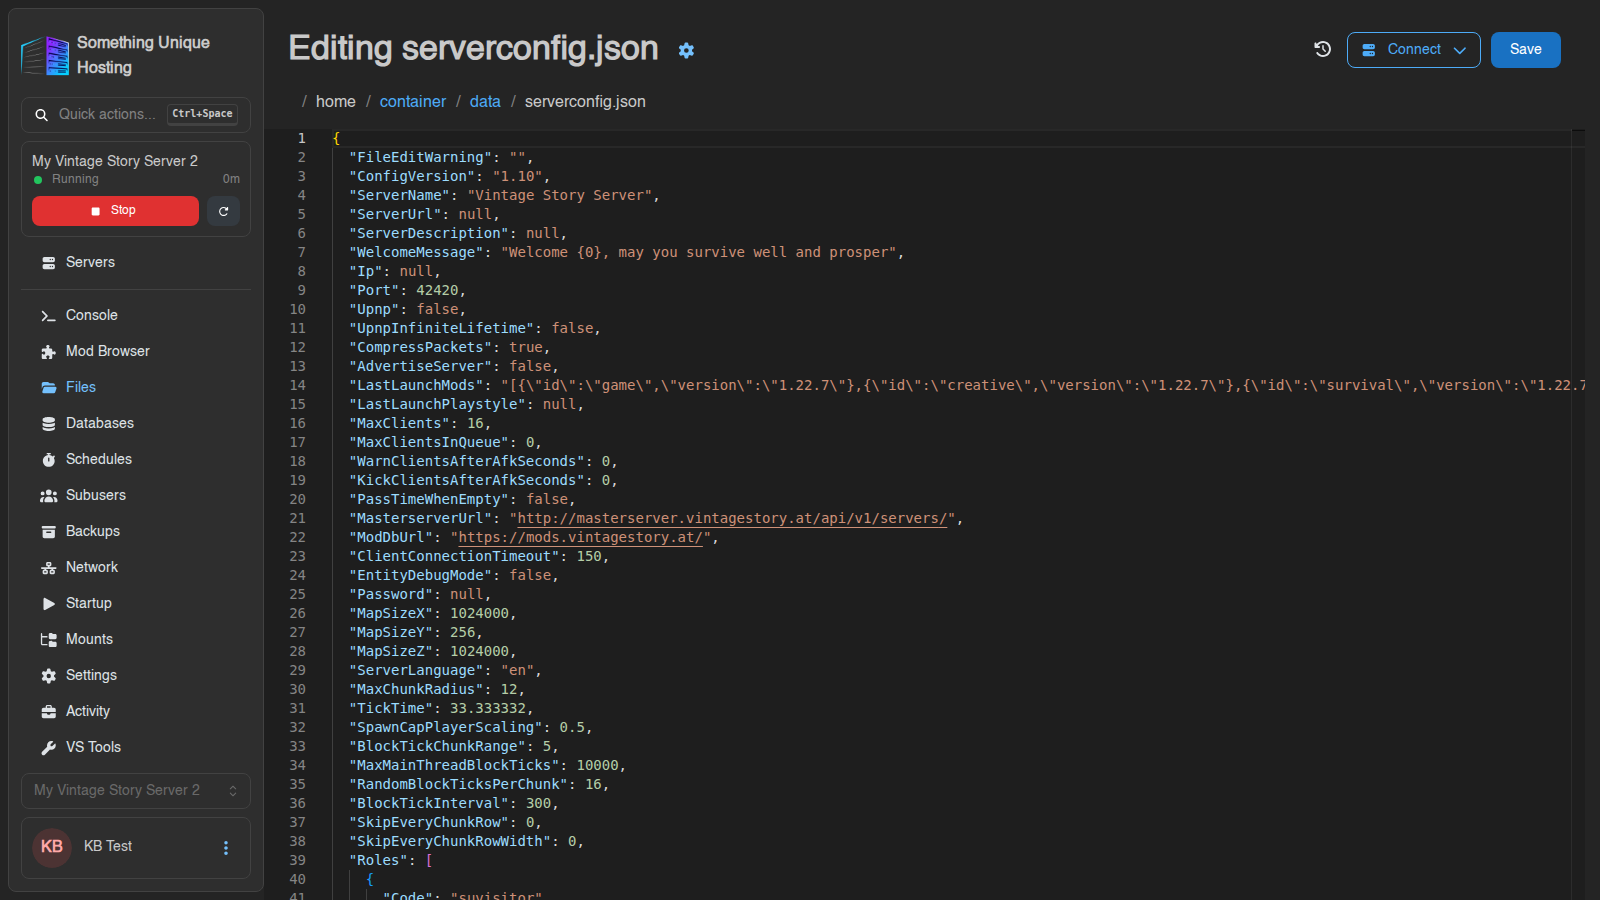Click the "Port": 42420 line
1600x900 pixels.
click(x=407, y=290)
